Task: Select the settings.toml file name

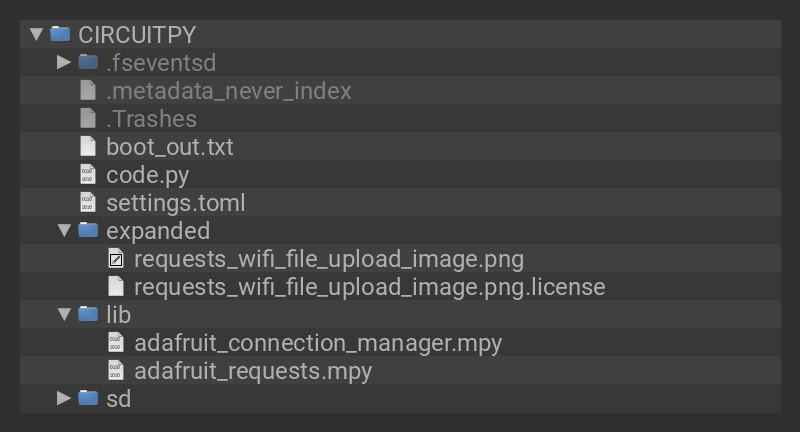Action: (175, 203)
